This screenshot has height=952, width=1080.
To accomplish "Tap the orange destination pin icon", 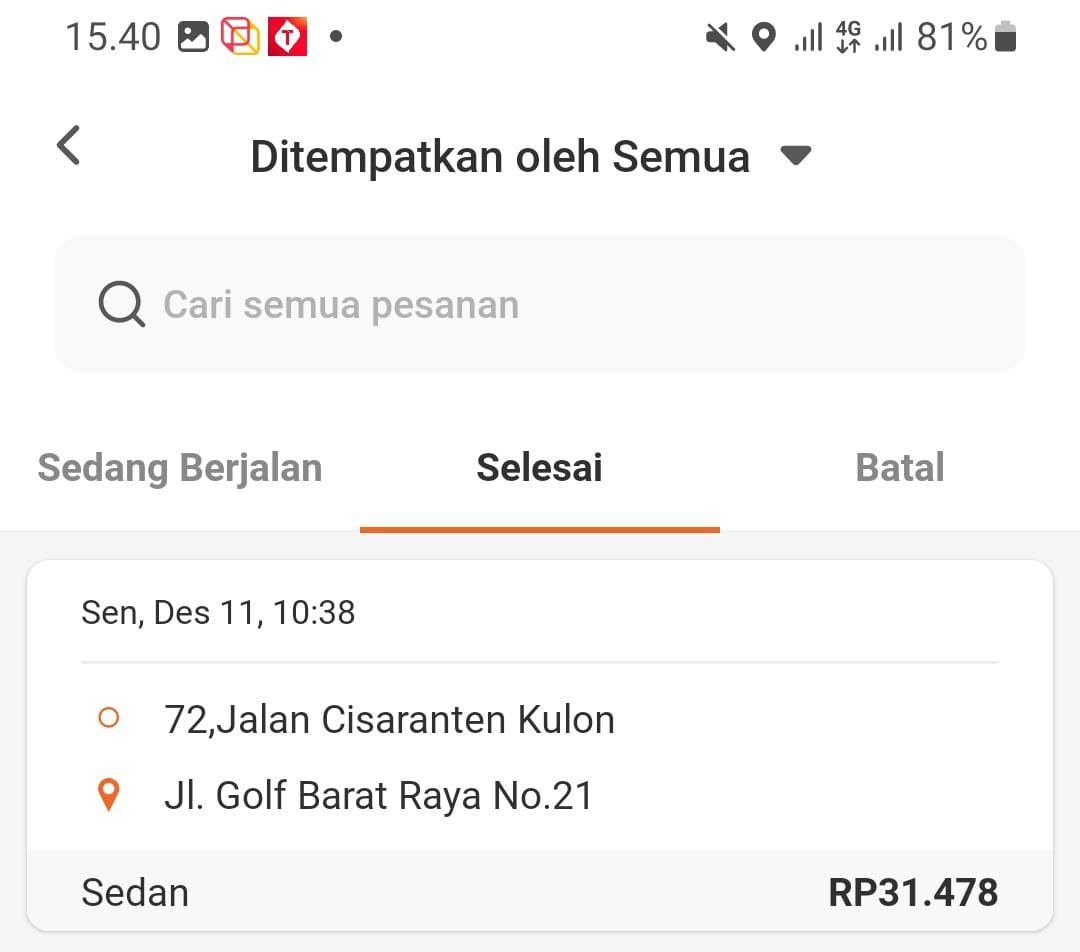I will pyautogui.click(x=108, y=796).
